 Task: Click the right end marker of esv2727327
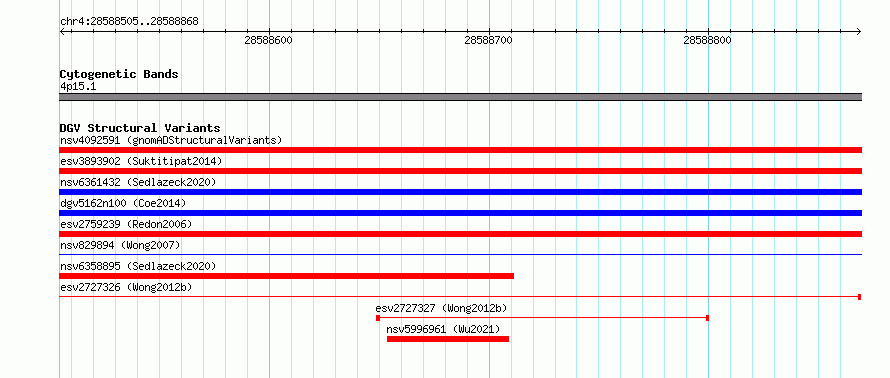(707, 318)
